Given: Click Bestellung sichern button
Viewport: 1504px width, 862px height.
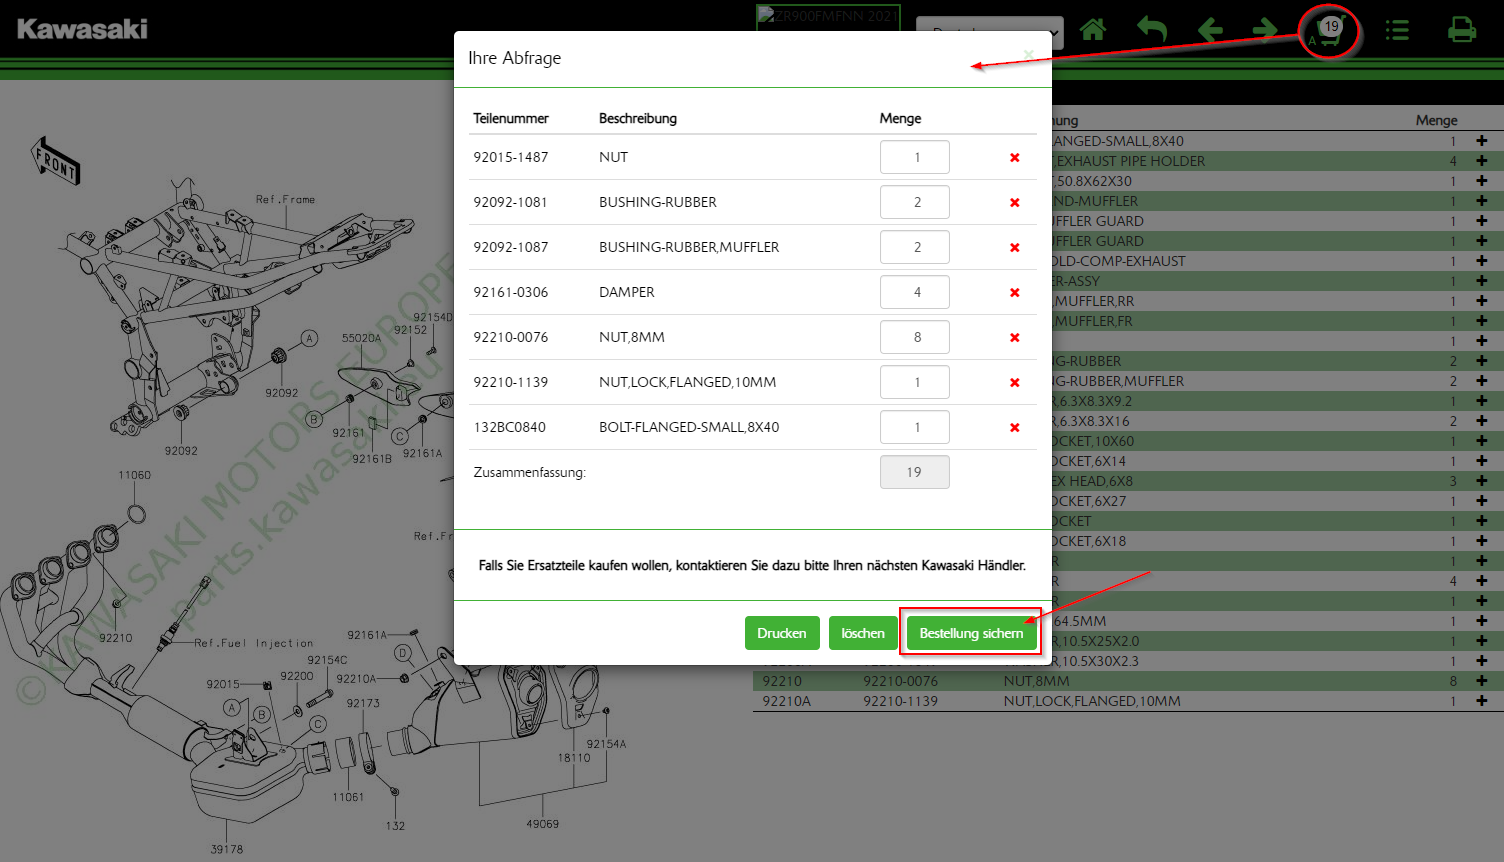Looking at the screenshot, I should [971, 633].
